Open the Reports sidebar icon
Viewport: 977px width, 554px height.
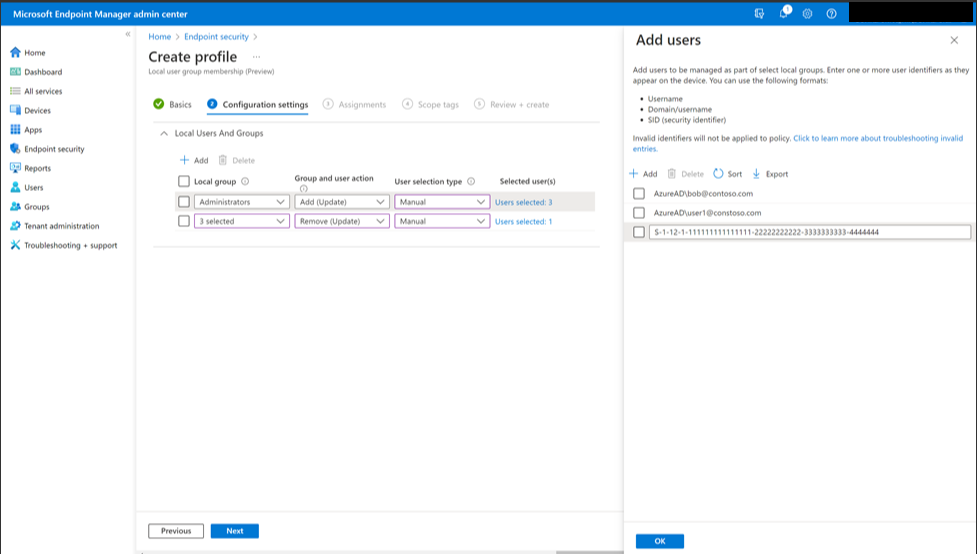(16, 168)
